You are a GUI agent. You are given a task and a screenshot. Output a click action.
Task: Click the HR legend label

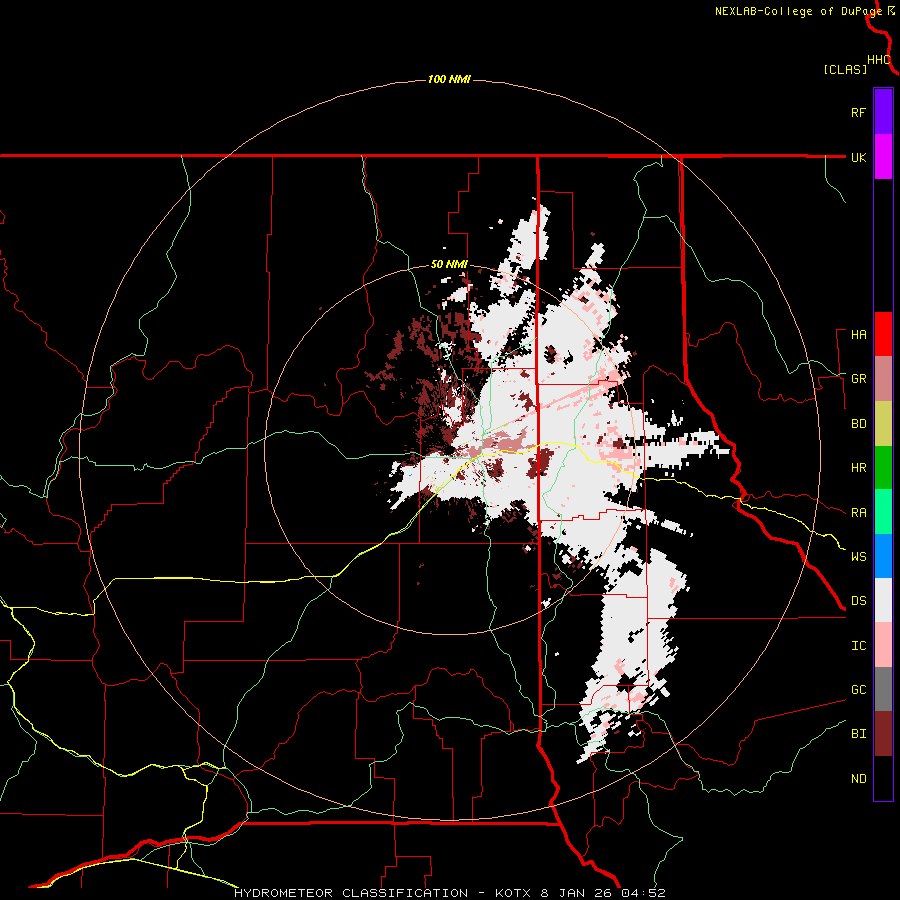tap(858, 468)
